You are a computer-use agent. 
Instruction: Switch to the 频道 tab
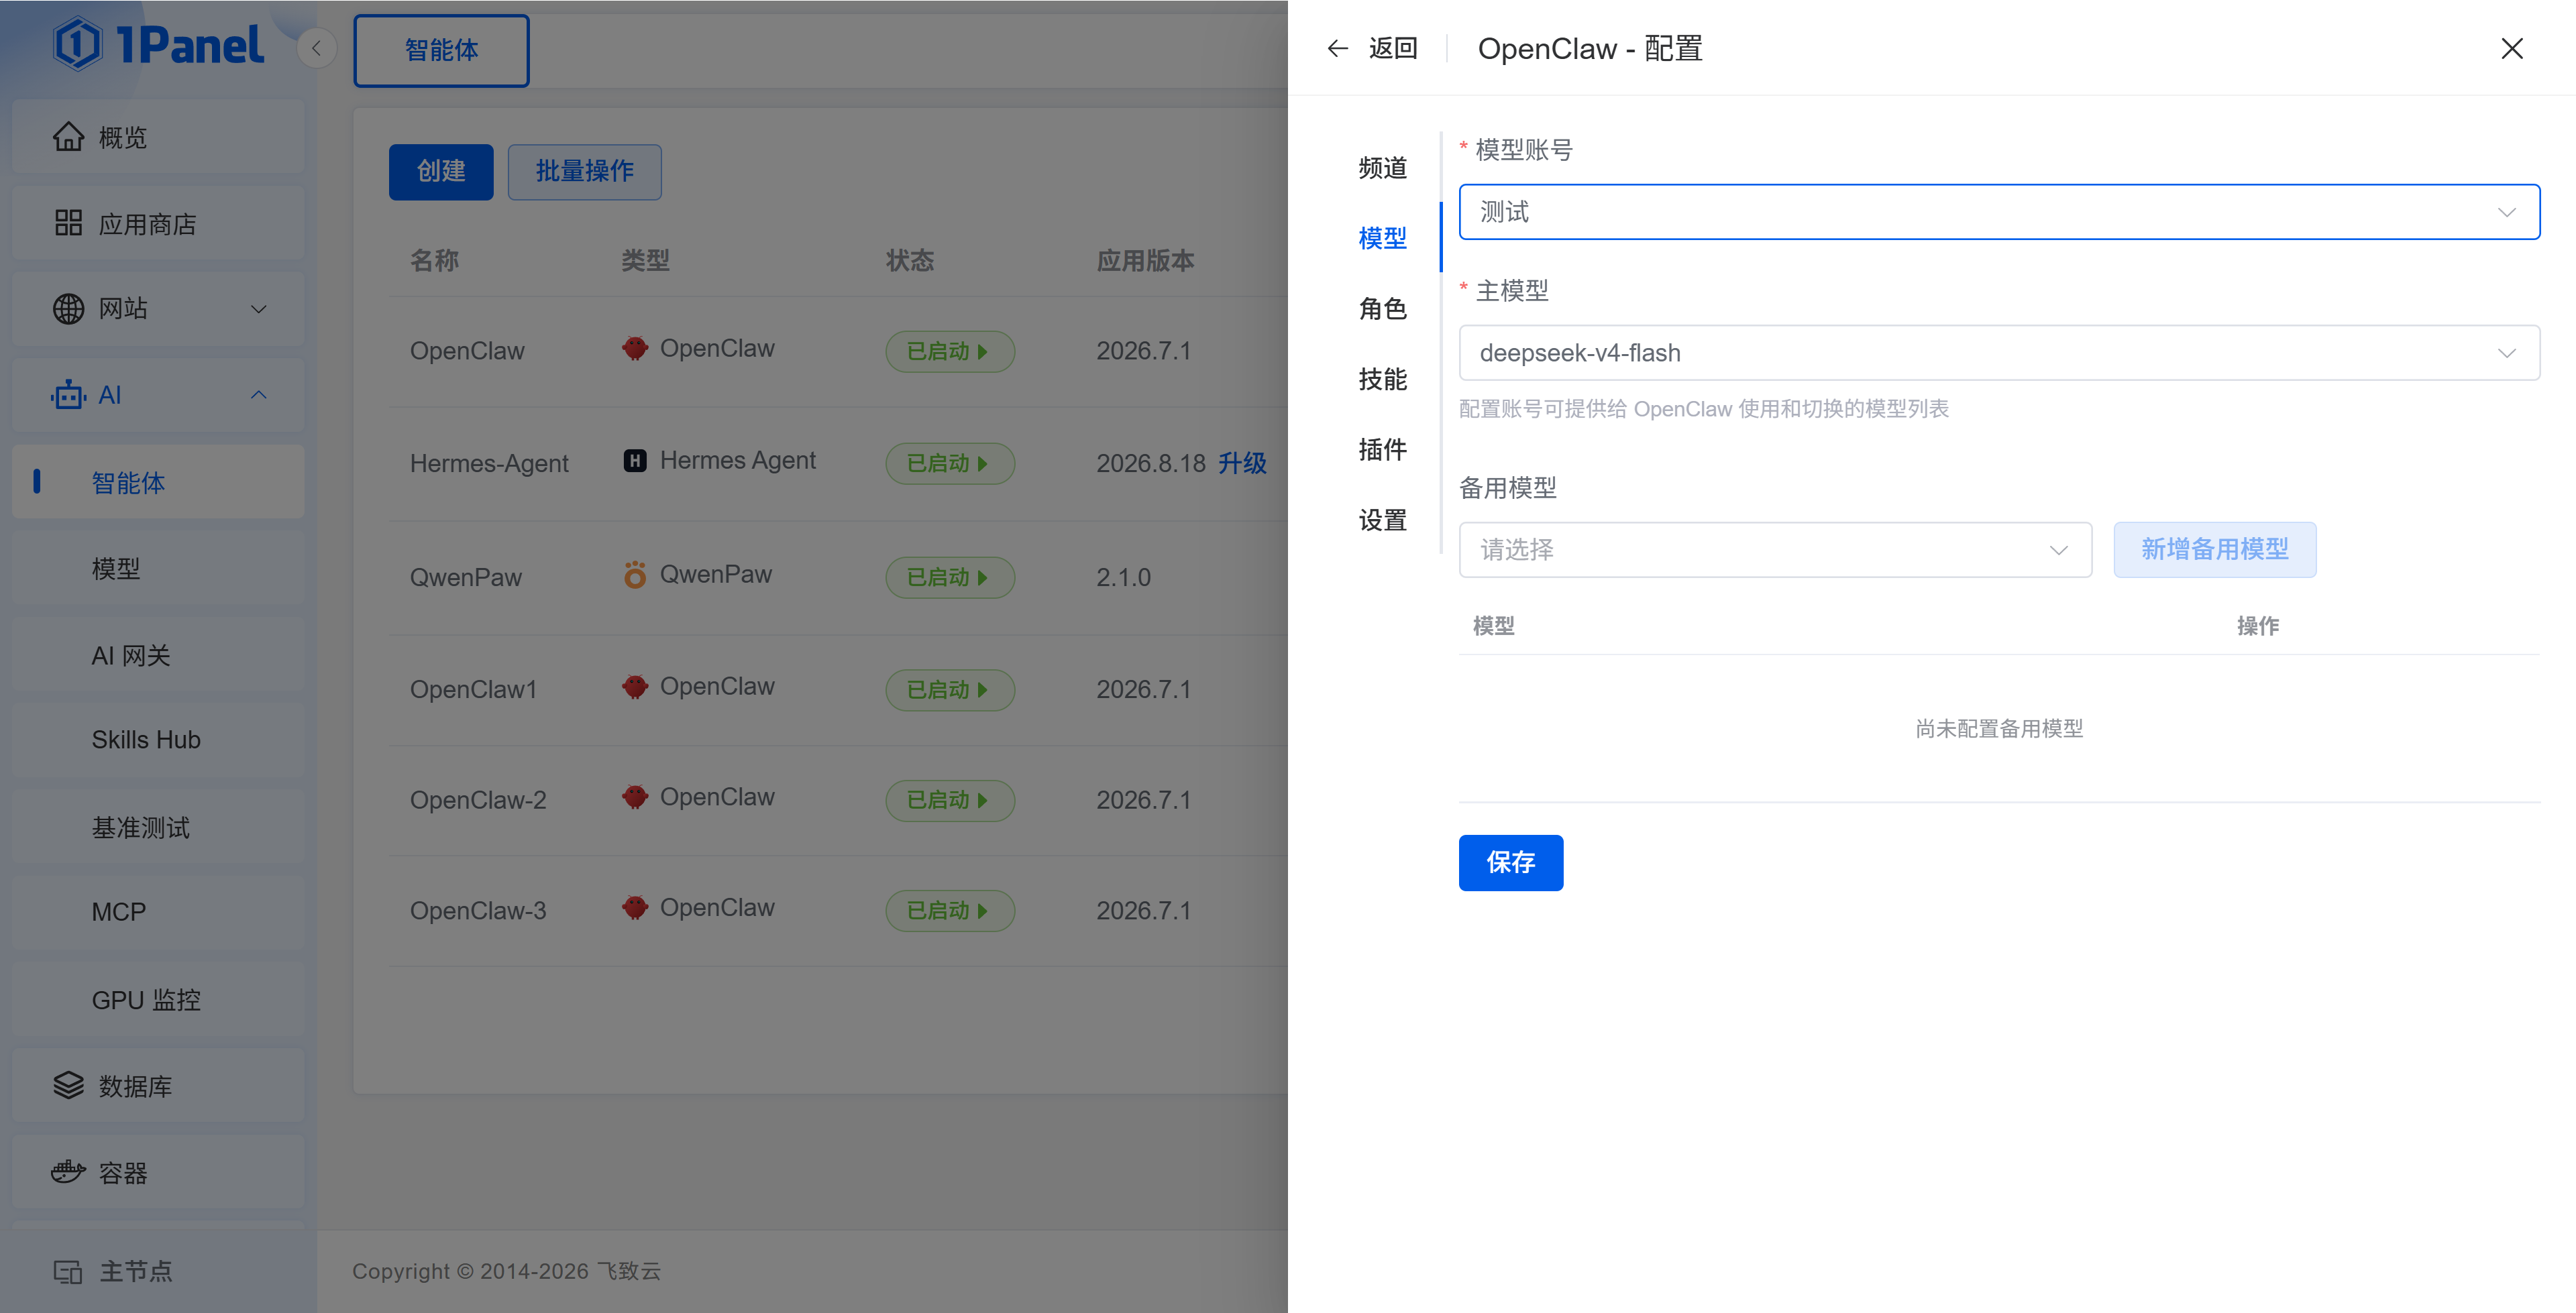pos(1383,168)
